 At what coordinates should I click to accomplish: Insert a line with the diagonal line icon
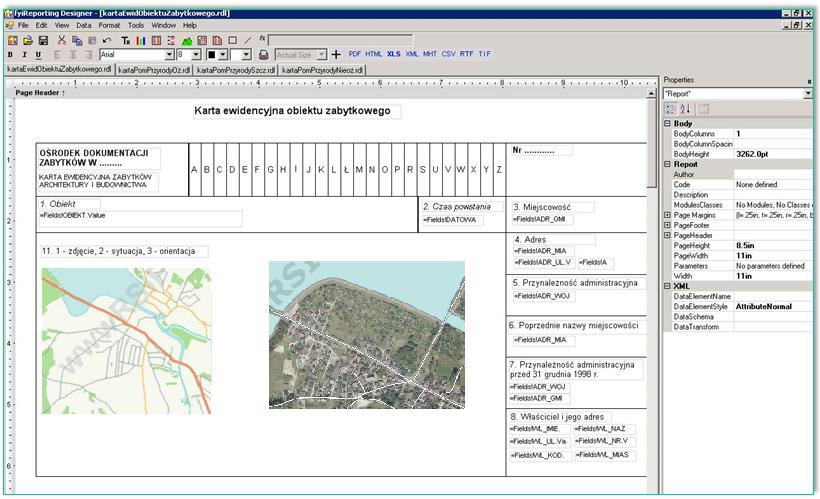click(x=247, y=40)
